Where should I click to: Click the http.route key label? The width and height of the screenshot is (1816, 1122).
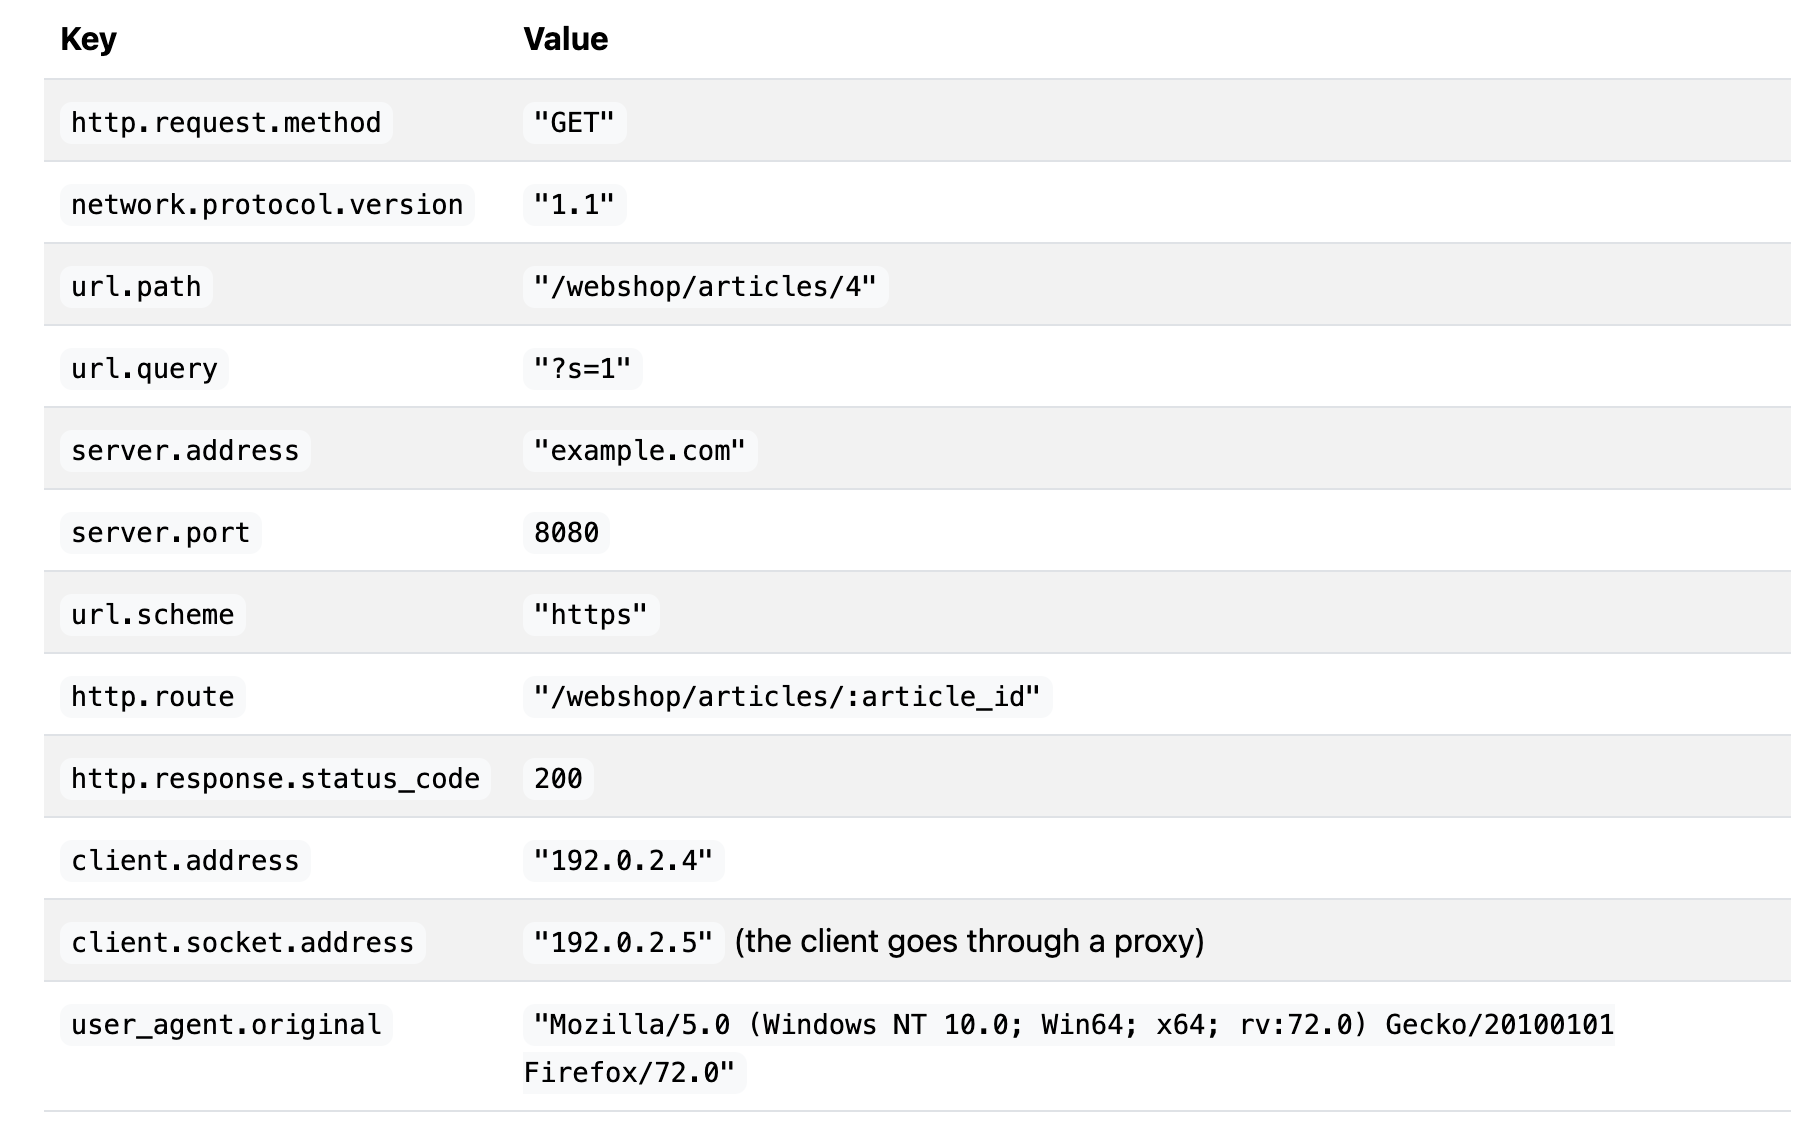tap(152, 696)
